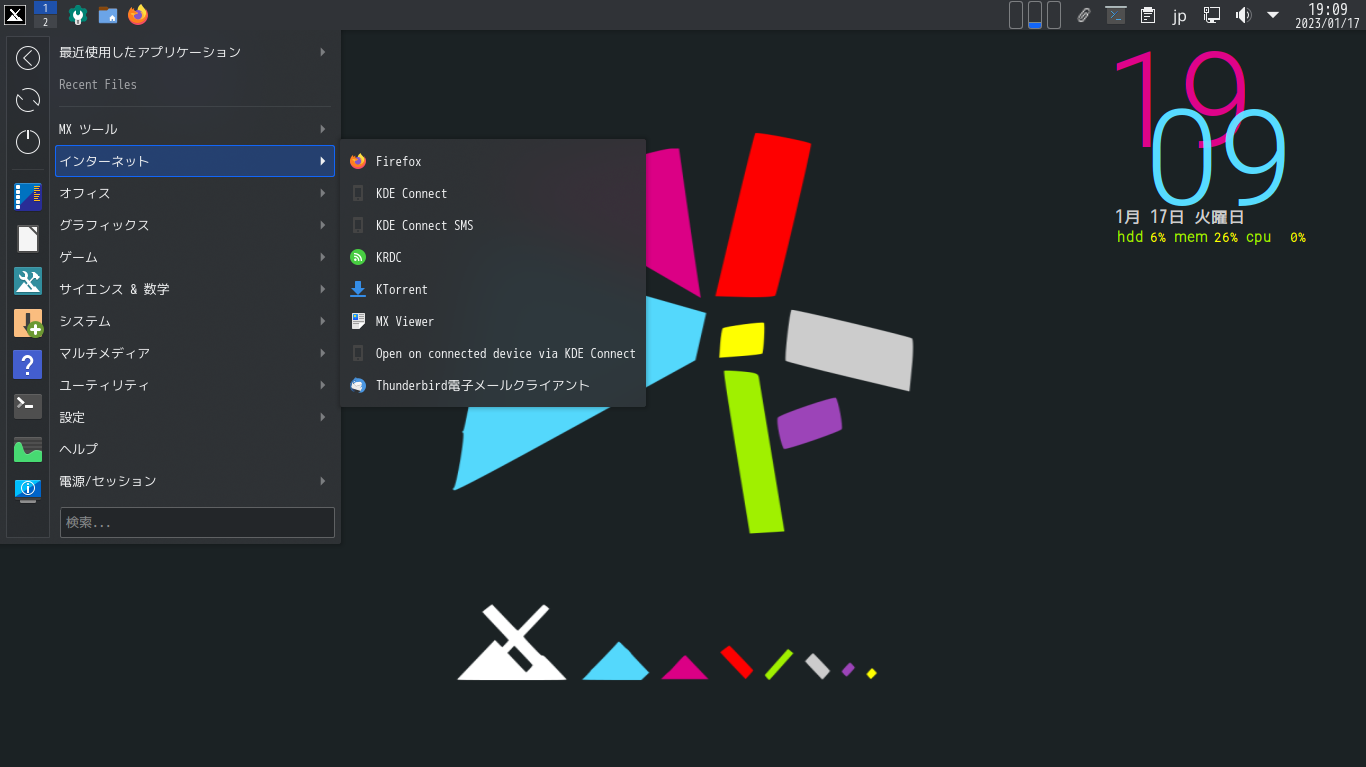The width and height of the screenshot is (1366, 767).
Task: Open the ヘルプ menu entry
Action: [x=194, y=449]
